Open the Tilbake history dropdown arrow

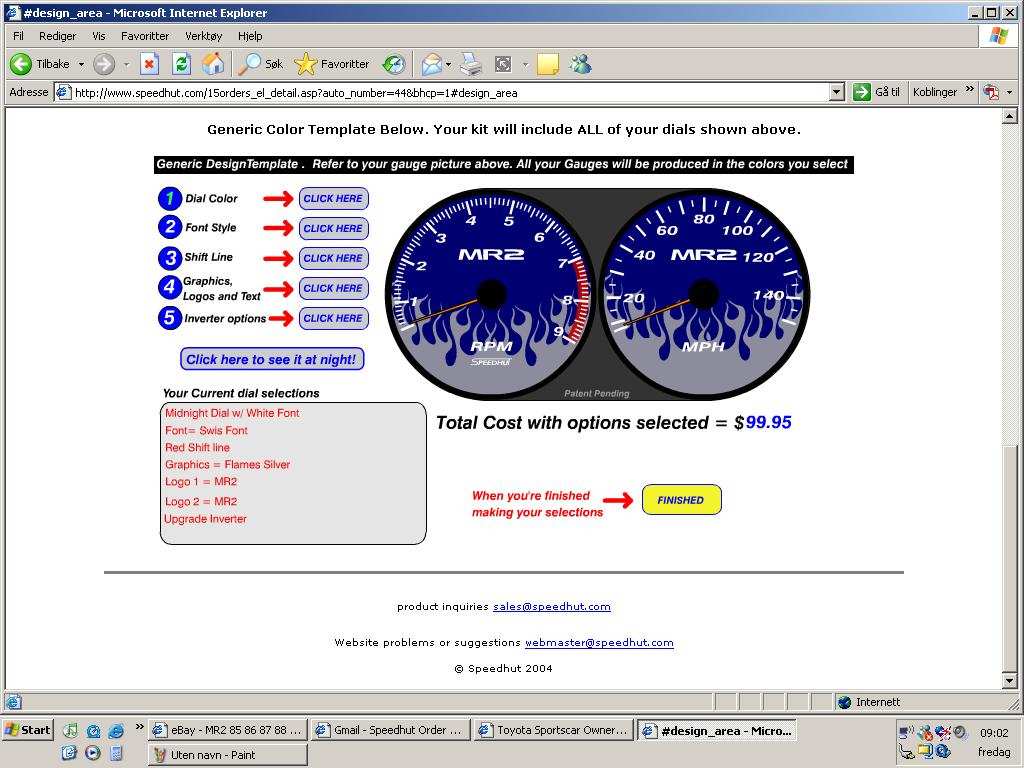point(80,64)
